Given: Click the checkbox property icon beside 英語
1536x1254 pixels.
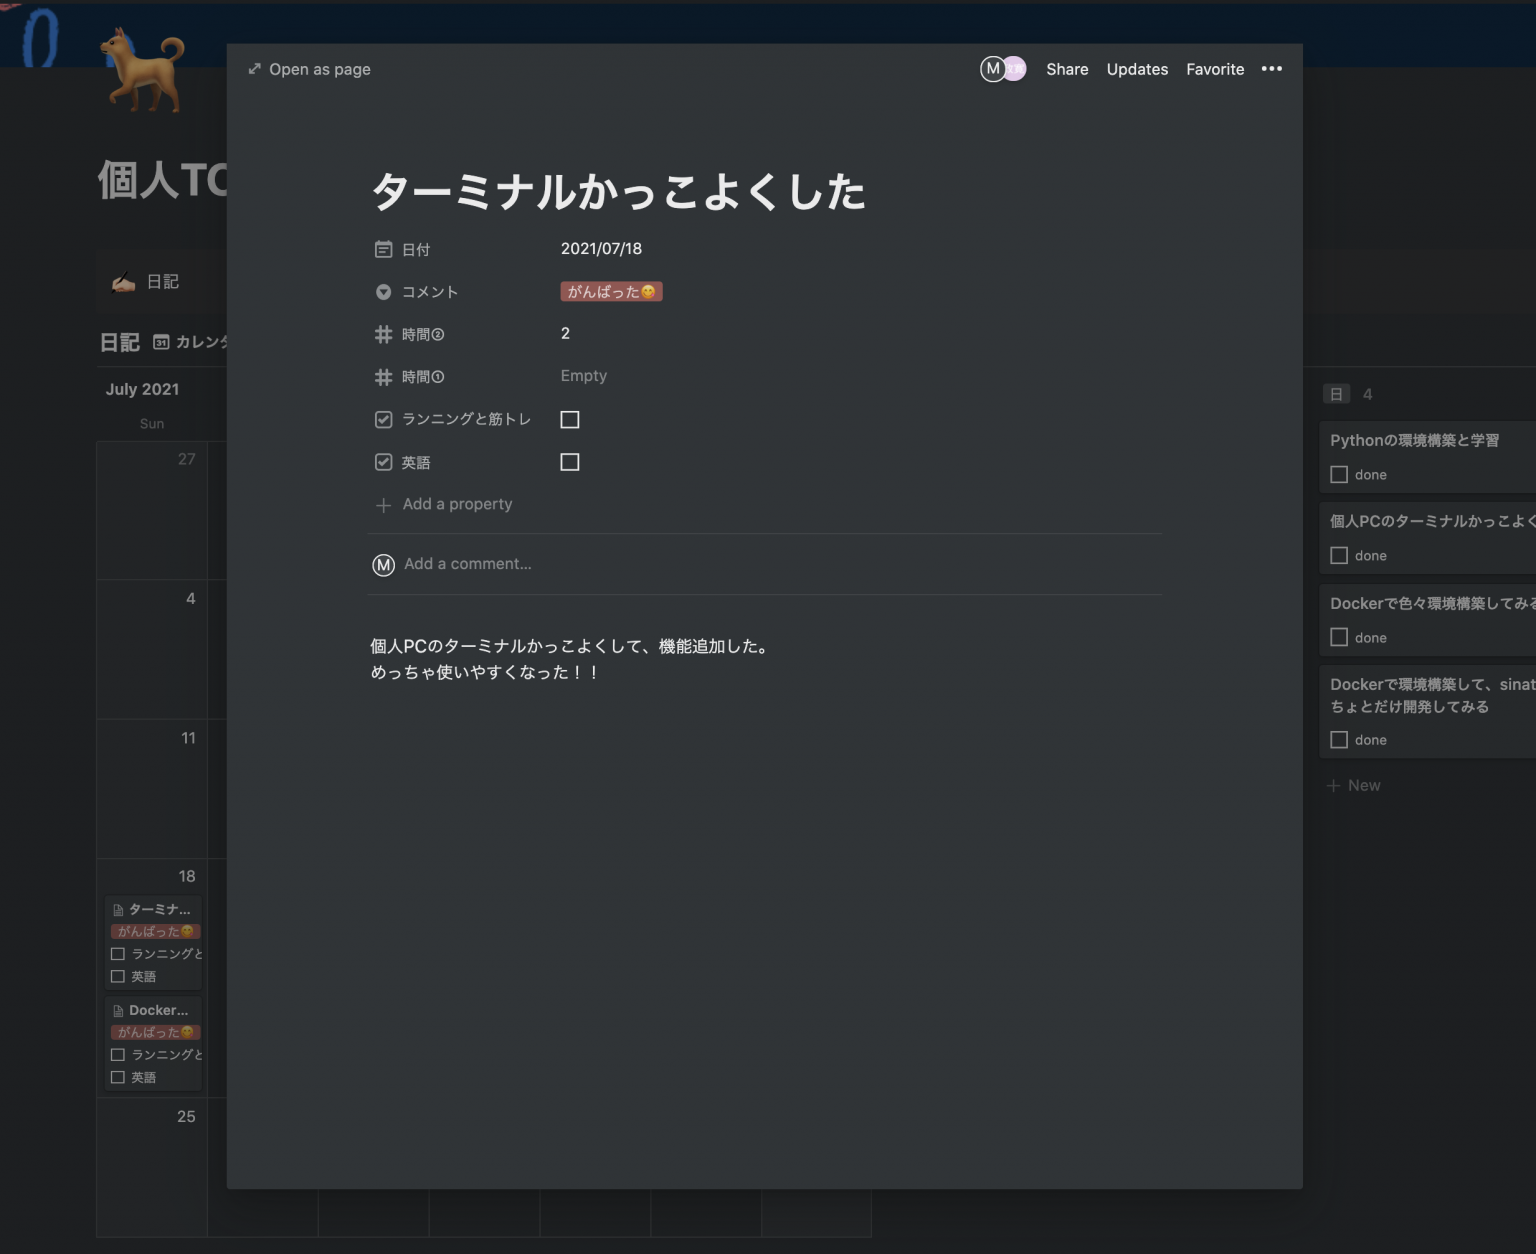Looking at the screenshot, I should click(x=383, y=462).
